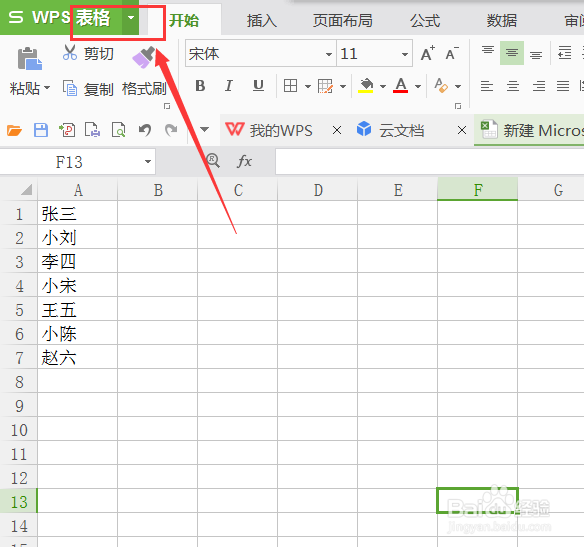The width and height of the screenshot is (584, 547).
Task: Apply red font color
Action: [x=401, y=86]
